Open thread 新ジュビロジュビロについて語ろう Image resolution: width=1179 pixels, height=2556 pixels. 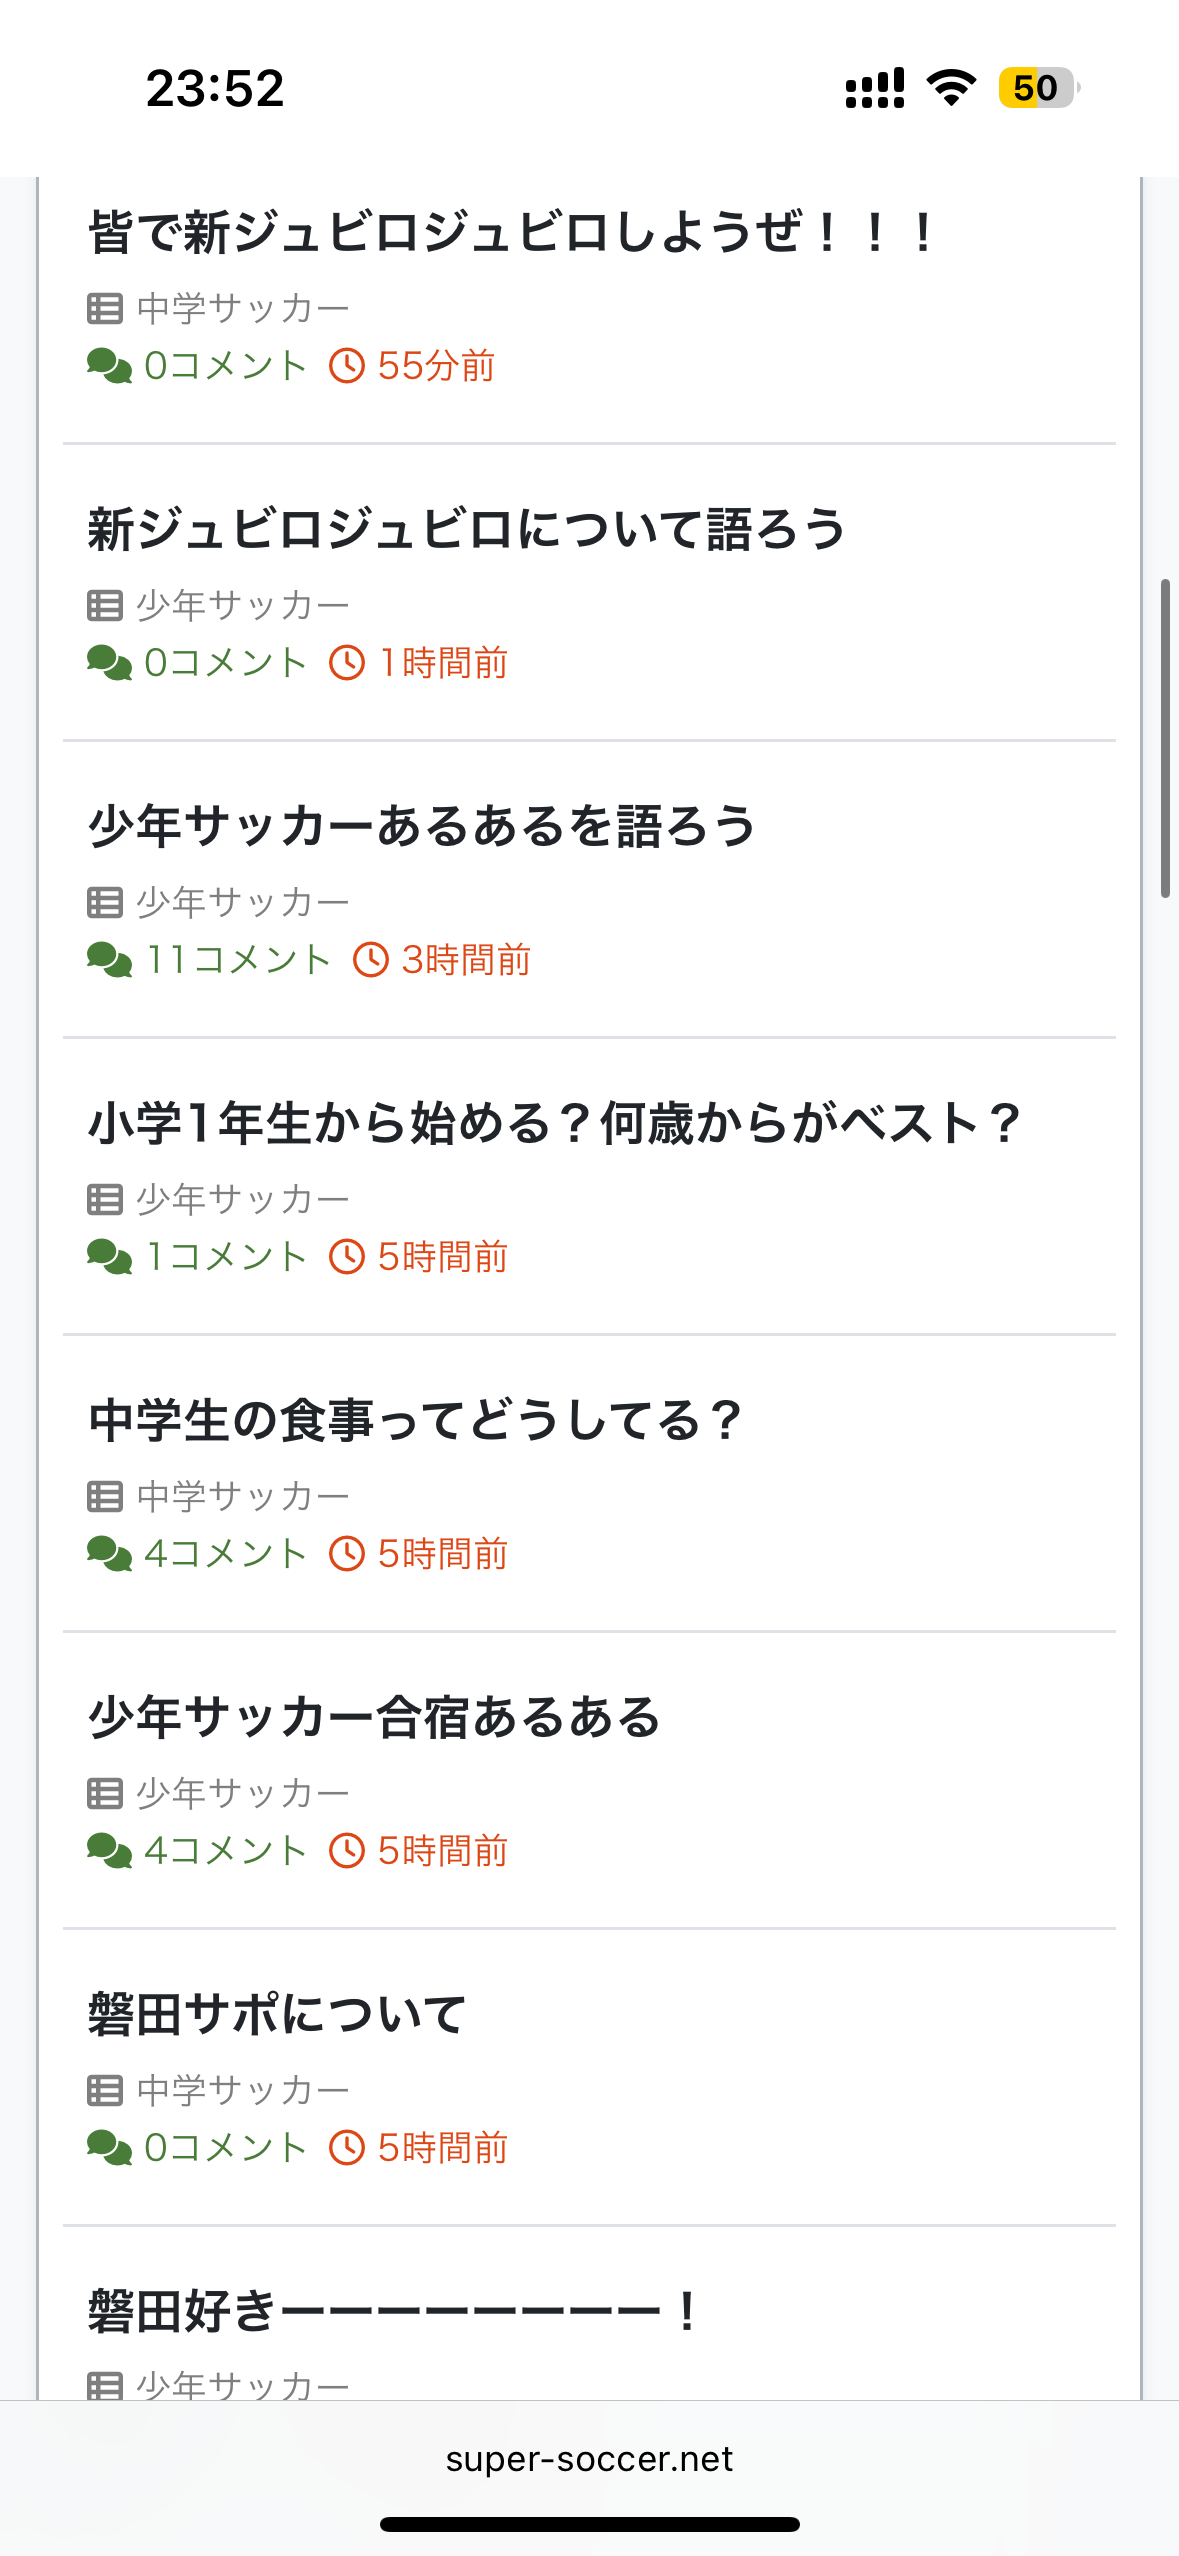click(x=467, y=530)
